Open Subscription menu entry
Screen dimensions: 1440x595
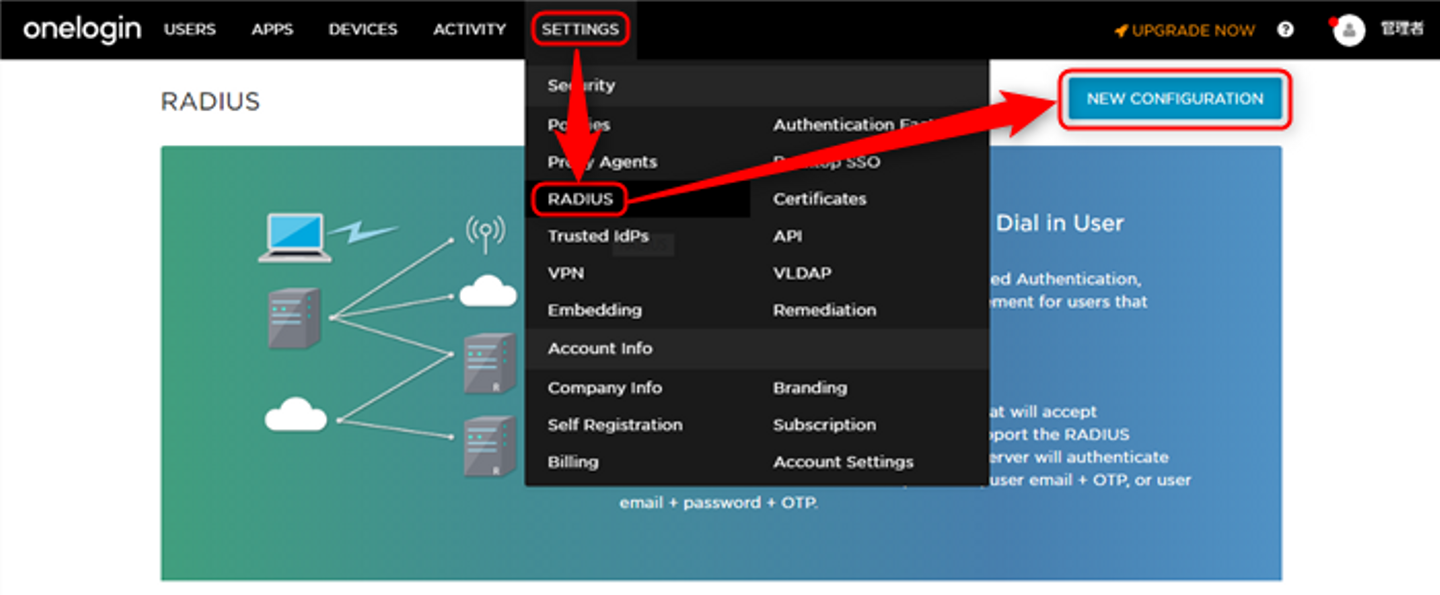(825, 425)
